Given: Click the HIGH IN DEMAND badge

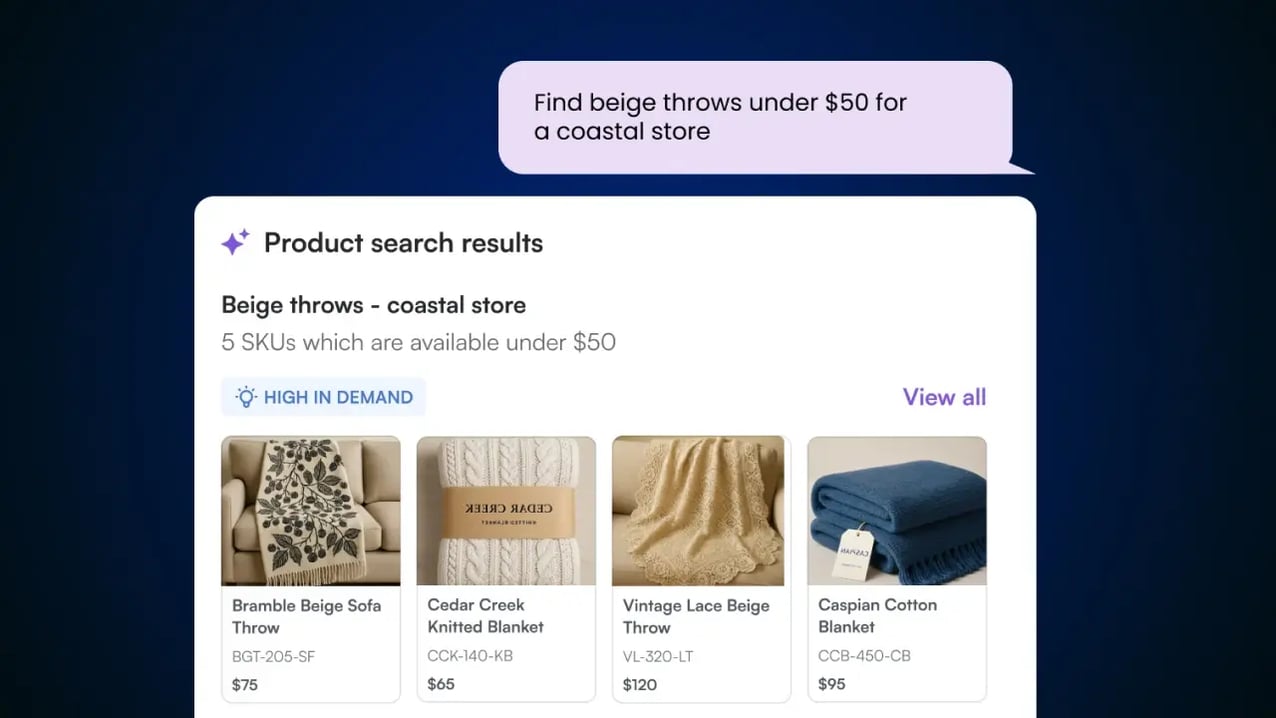Looking at the screenshot, I should coord(324,397).
